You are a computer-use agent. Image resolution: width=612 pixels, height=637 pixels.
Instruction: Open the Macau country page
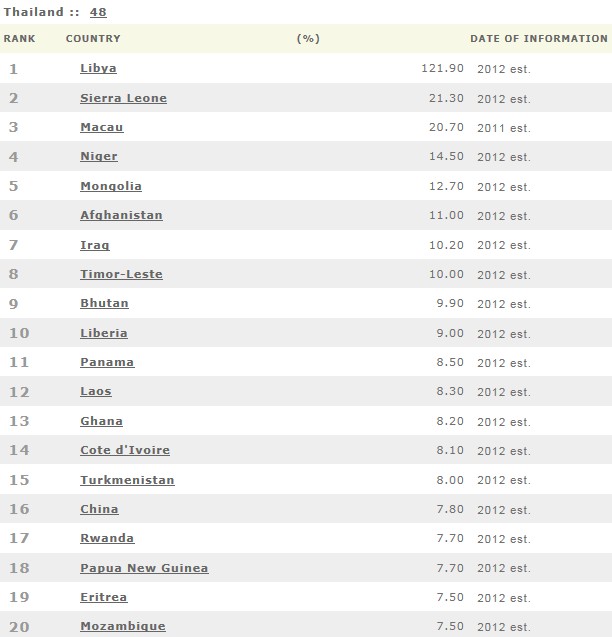[x=101, y=127]
